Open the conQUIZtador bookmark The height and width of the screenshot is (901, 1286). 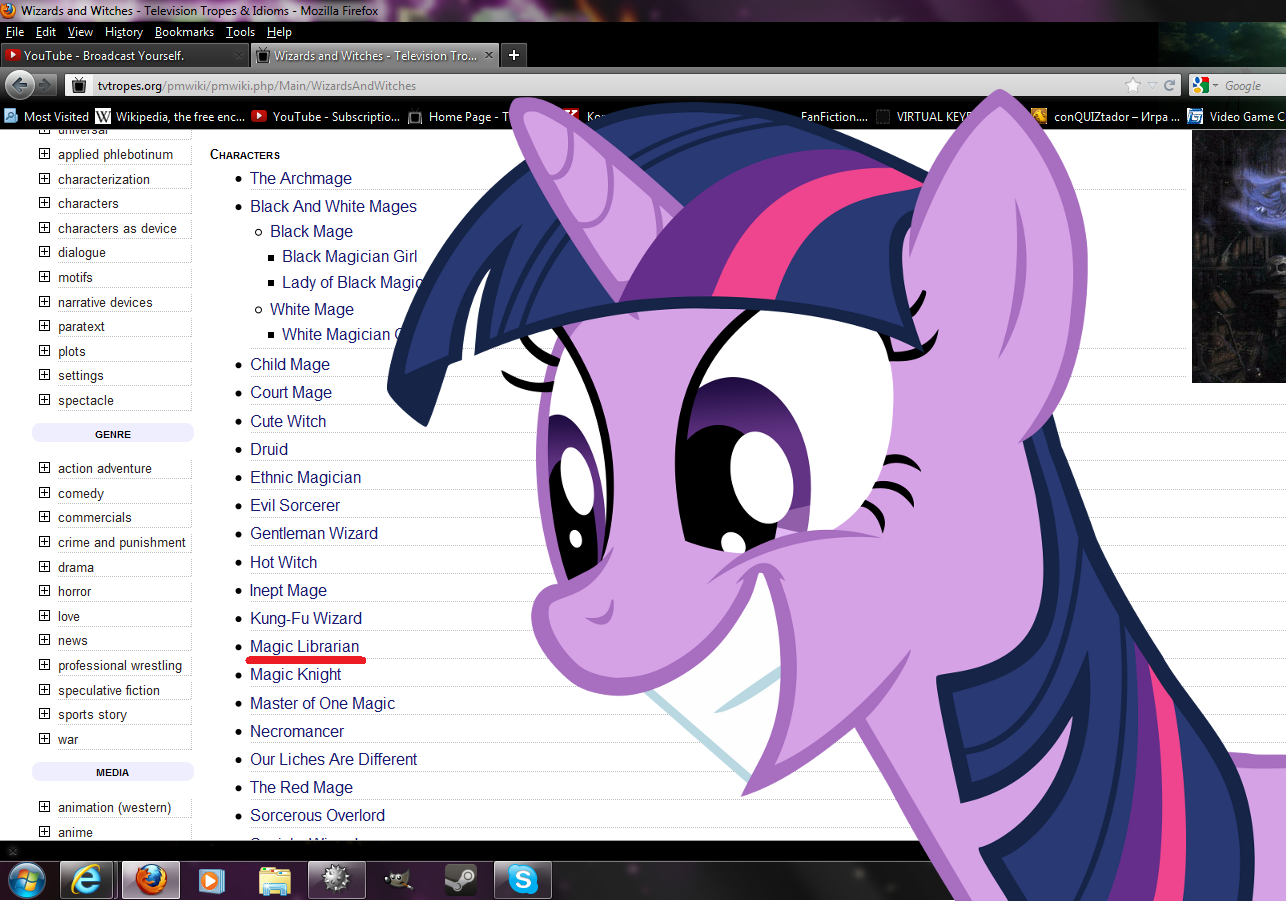click(x=1106, y=116)
